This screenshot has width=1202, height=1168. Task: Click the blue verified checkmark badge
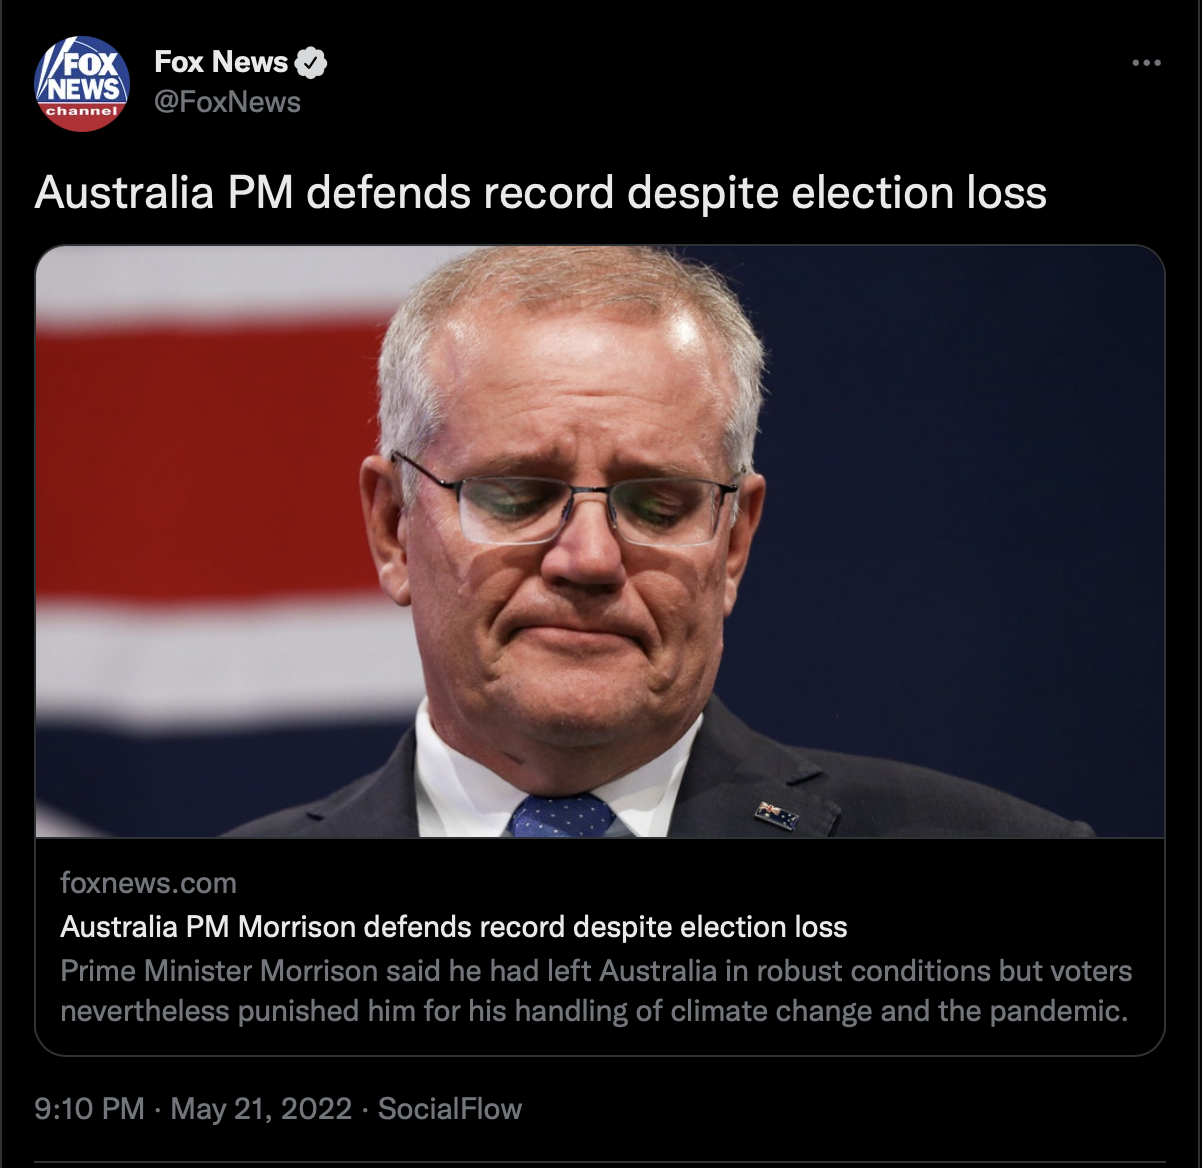pos(312,62)
